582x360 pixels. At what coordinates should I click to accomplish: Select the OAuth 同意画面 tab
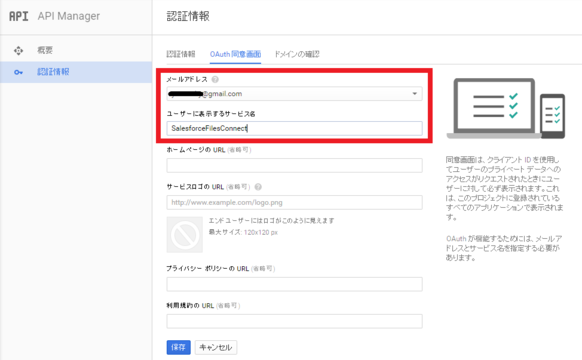(235, 54)
